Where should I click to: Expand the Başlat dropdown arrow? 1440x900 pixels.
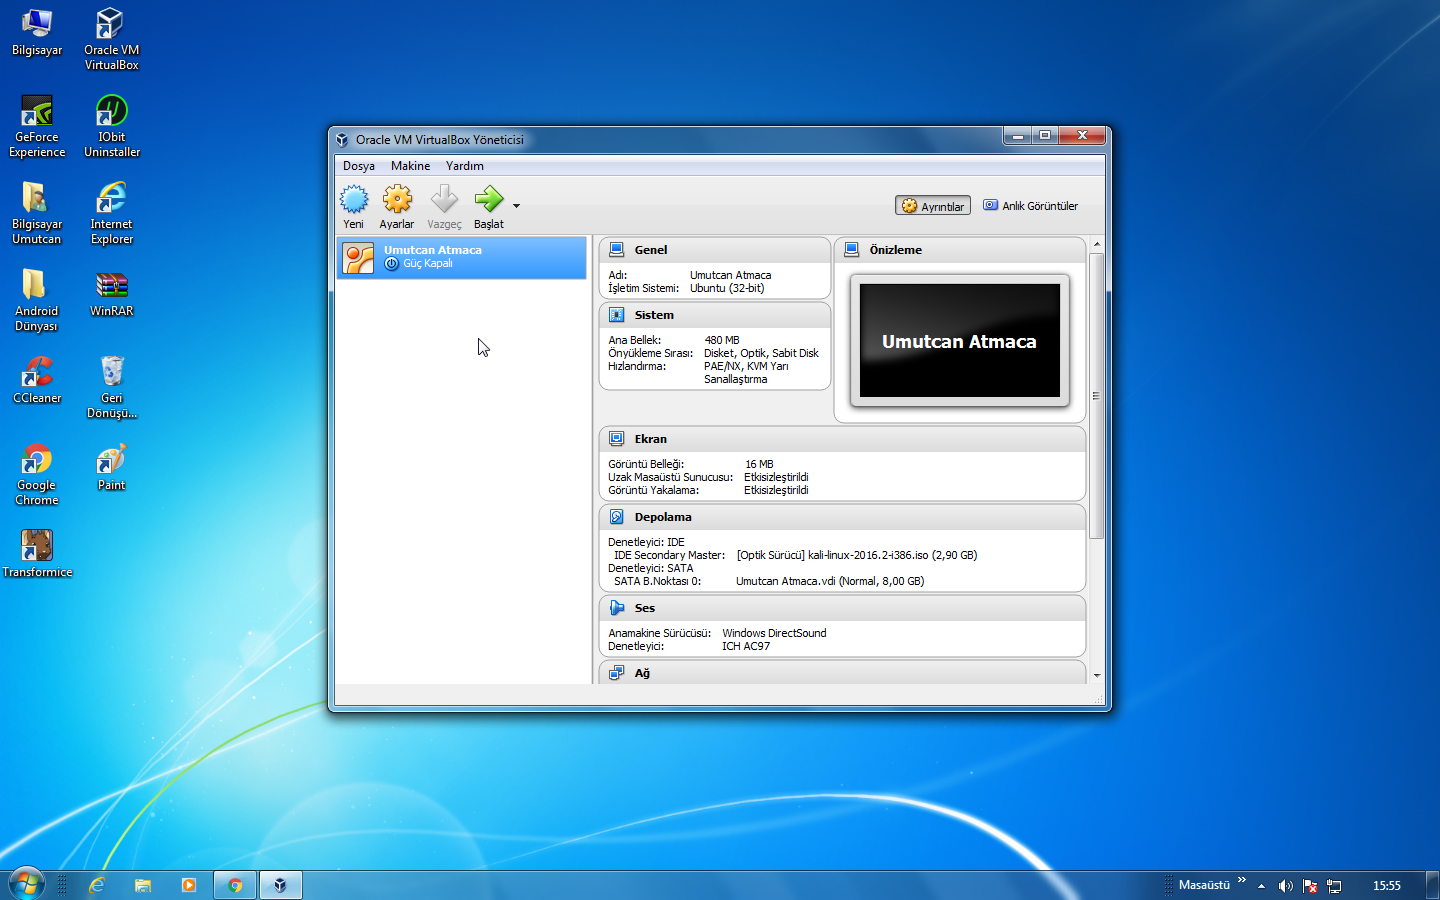click(516, 206)
